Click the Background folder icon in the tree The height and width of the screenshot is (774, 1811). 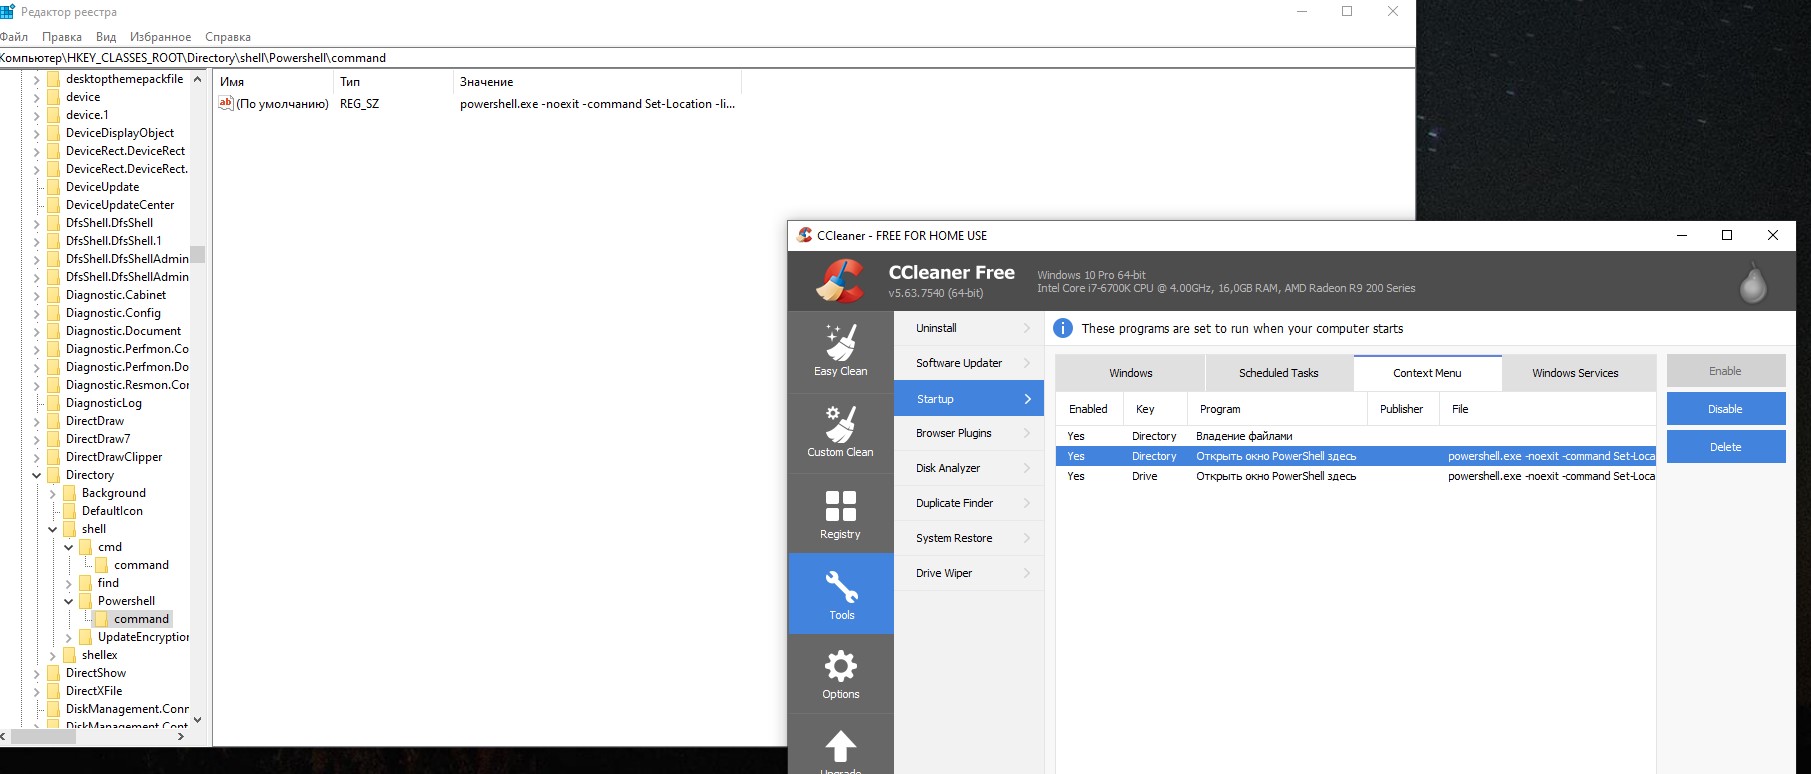pos(70,493)
